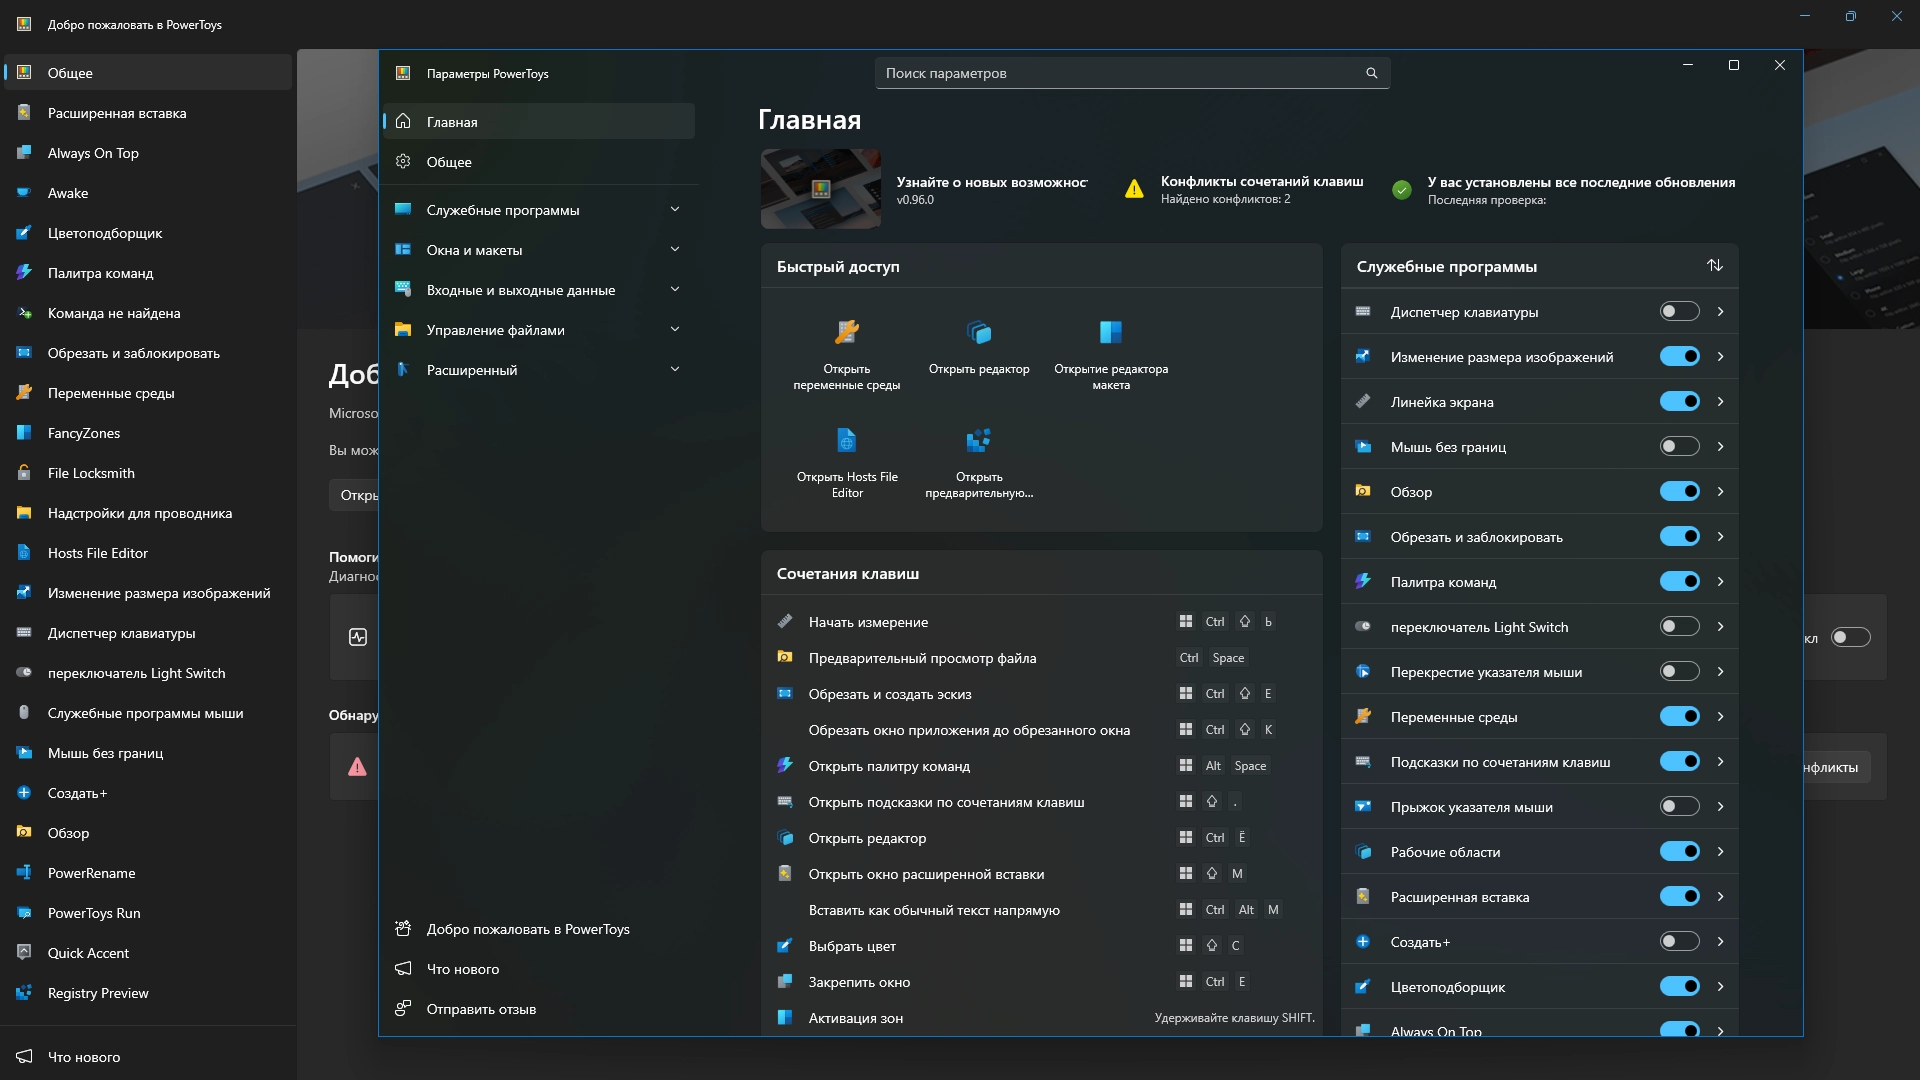Turn on the Light Switch toggle
This screenshot has height=1080, width=1920.
(1679, 626)
